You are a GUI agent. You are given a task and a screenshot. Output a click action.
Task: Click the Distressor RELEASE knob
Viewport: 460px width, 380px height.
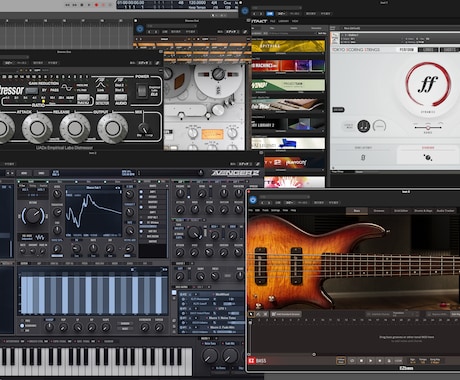point(75,128)
